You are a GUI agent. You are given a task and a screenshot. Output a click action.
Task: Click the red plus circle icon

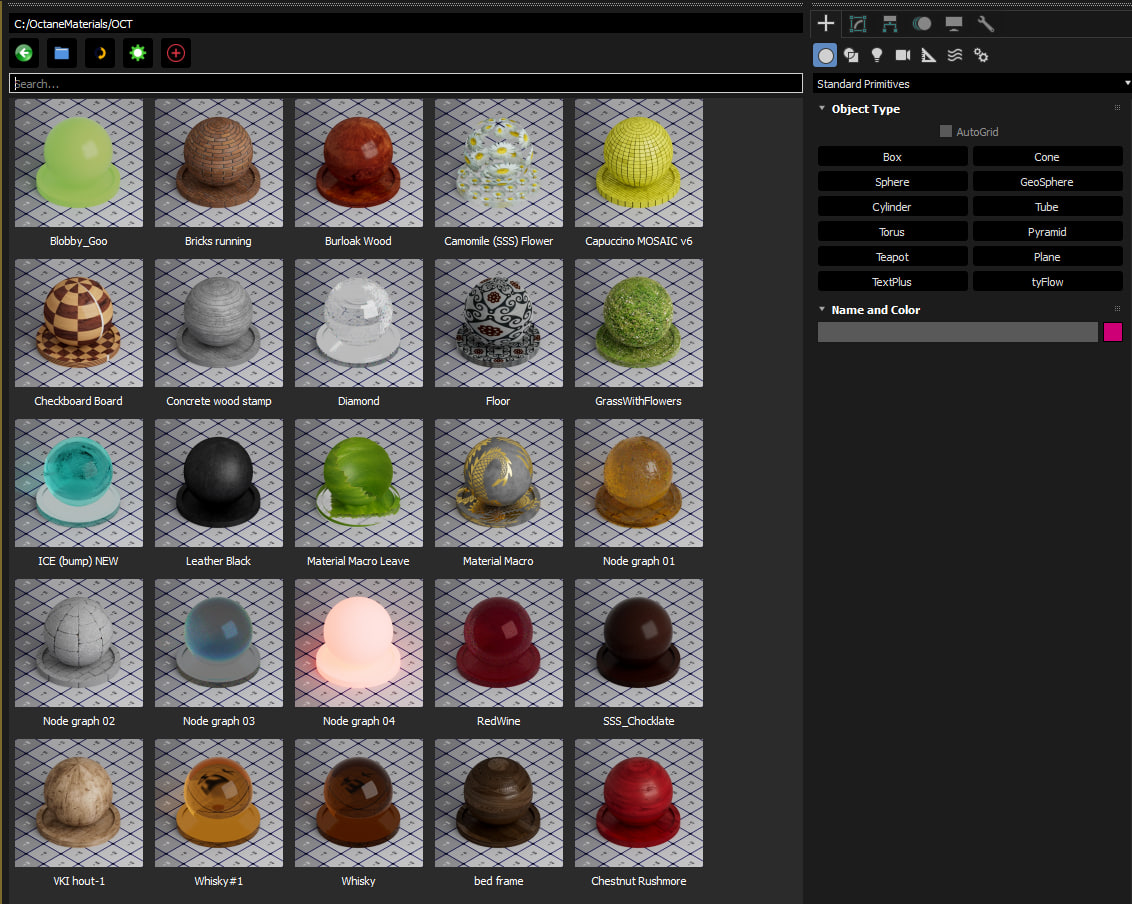(176, 53)
